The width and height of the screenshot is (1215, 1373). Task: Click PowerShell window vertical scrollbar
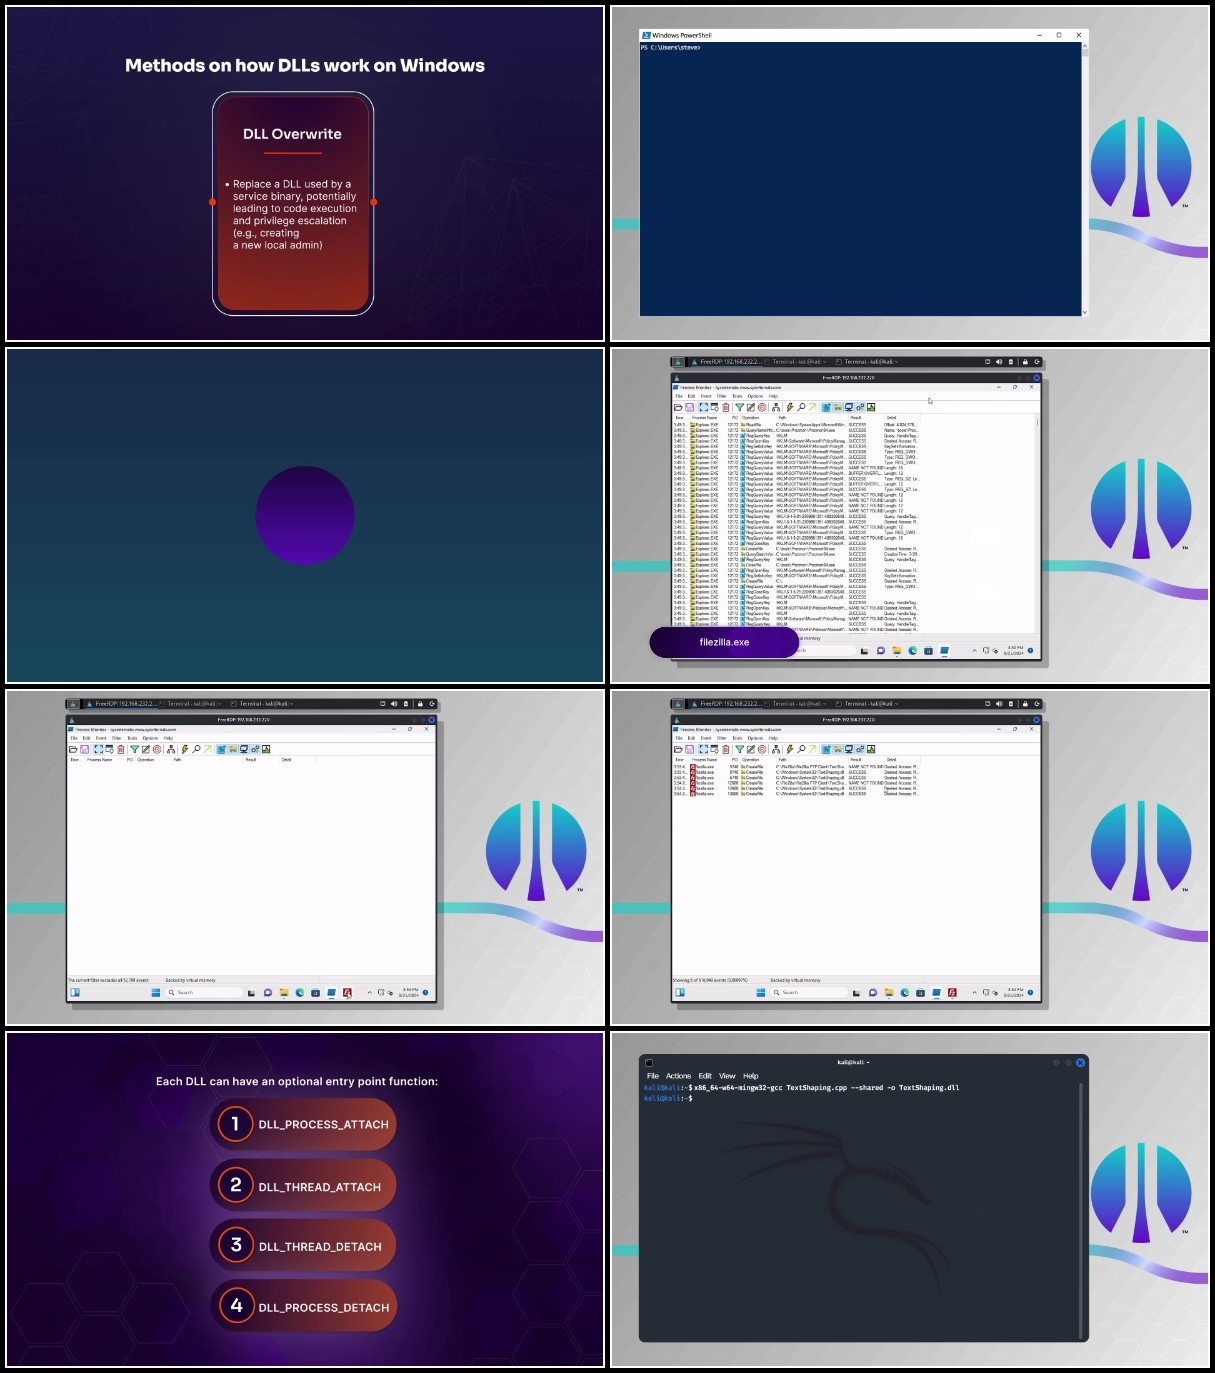[1085, 178]
